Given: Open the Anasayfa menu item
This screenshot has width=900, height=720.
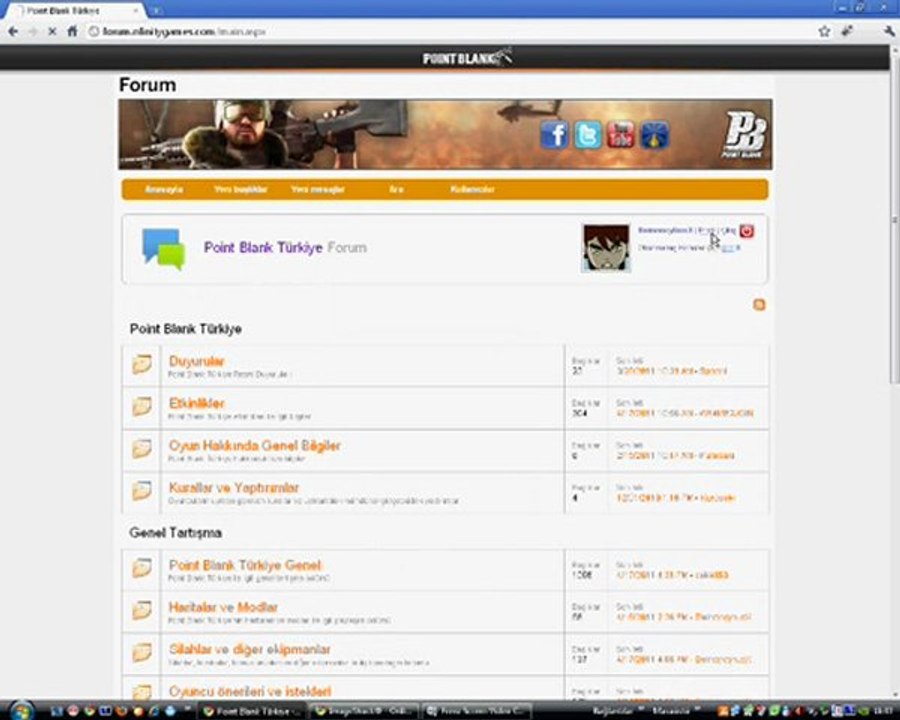Looking at the screenshot, I should [164, 189].
